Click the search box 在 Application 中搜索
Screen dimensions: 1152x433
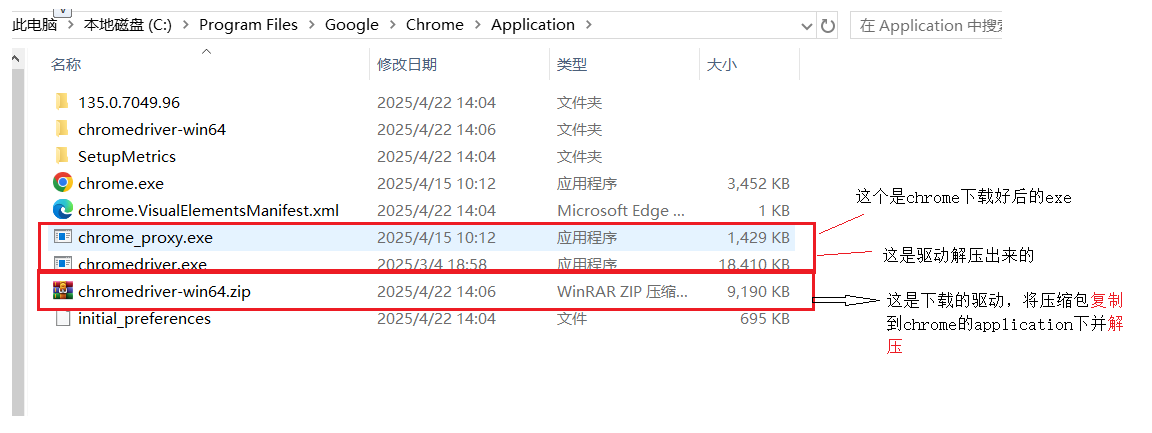[x=926, y=26]
